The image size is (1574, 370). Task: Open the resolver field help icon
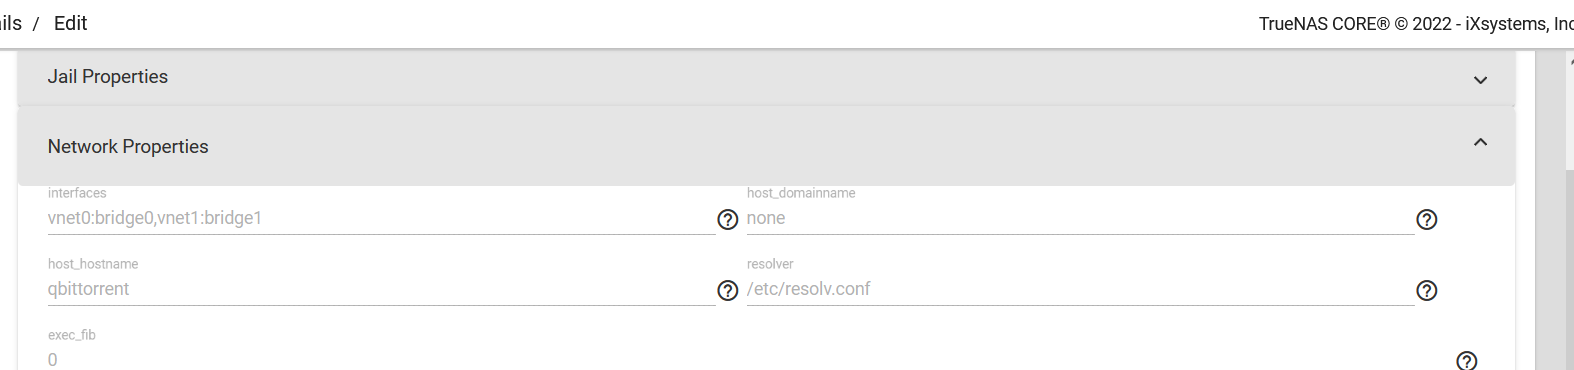point(1427,291)
